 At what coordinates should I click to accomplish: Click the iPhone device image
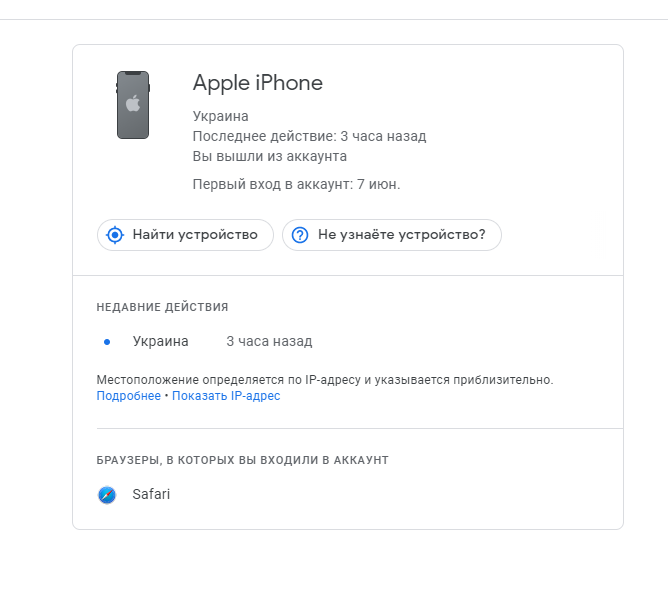[133, 105]
